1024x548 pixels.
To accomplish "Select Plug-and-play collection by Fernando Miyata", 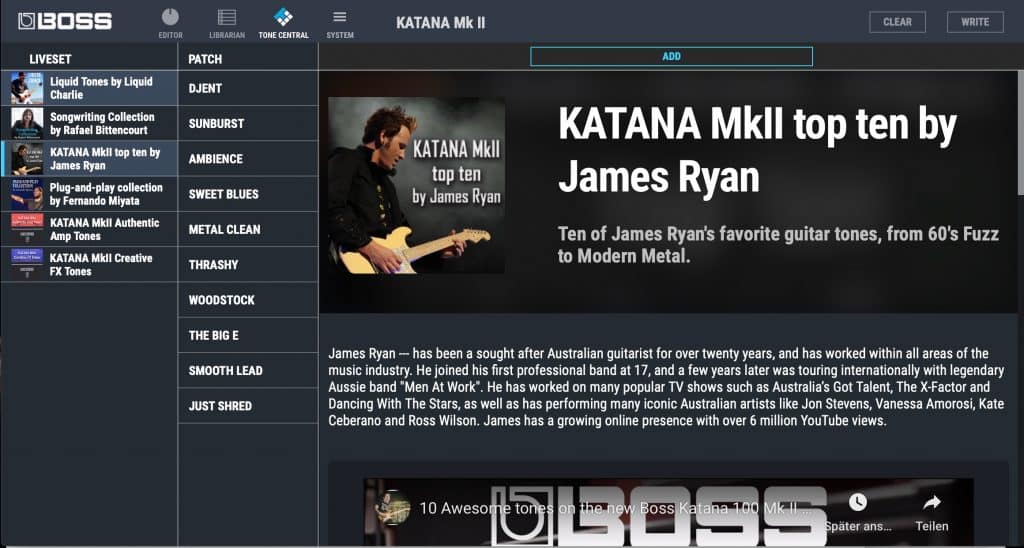I will pyautogui.click(x=89, y=194).
